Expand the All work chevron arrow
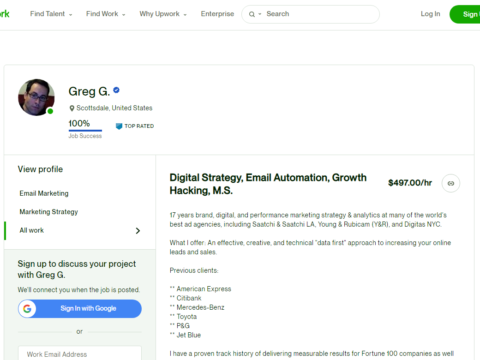The height and width of the screenshot is (360, 480). coord(138,231)
